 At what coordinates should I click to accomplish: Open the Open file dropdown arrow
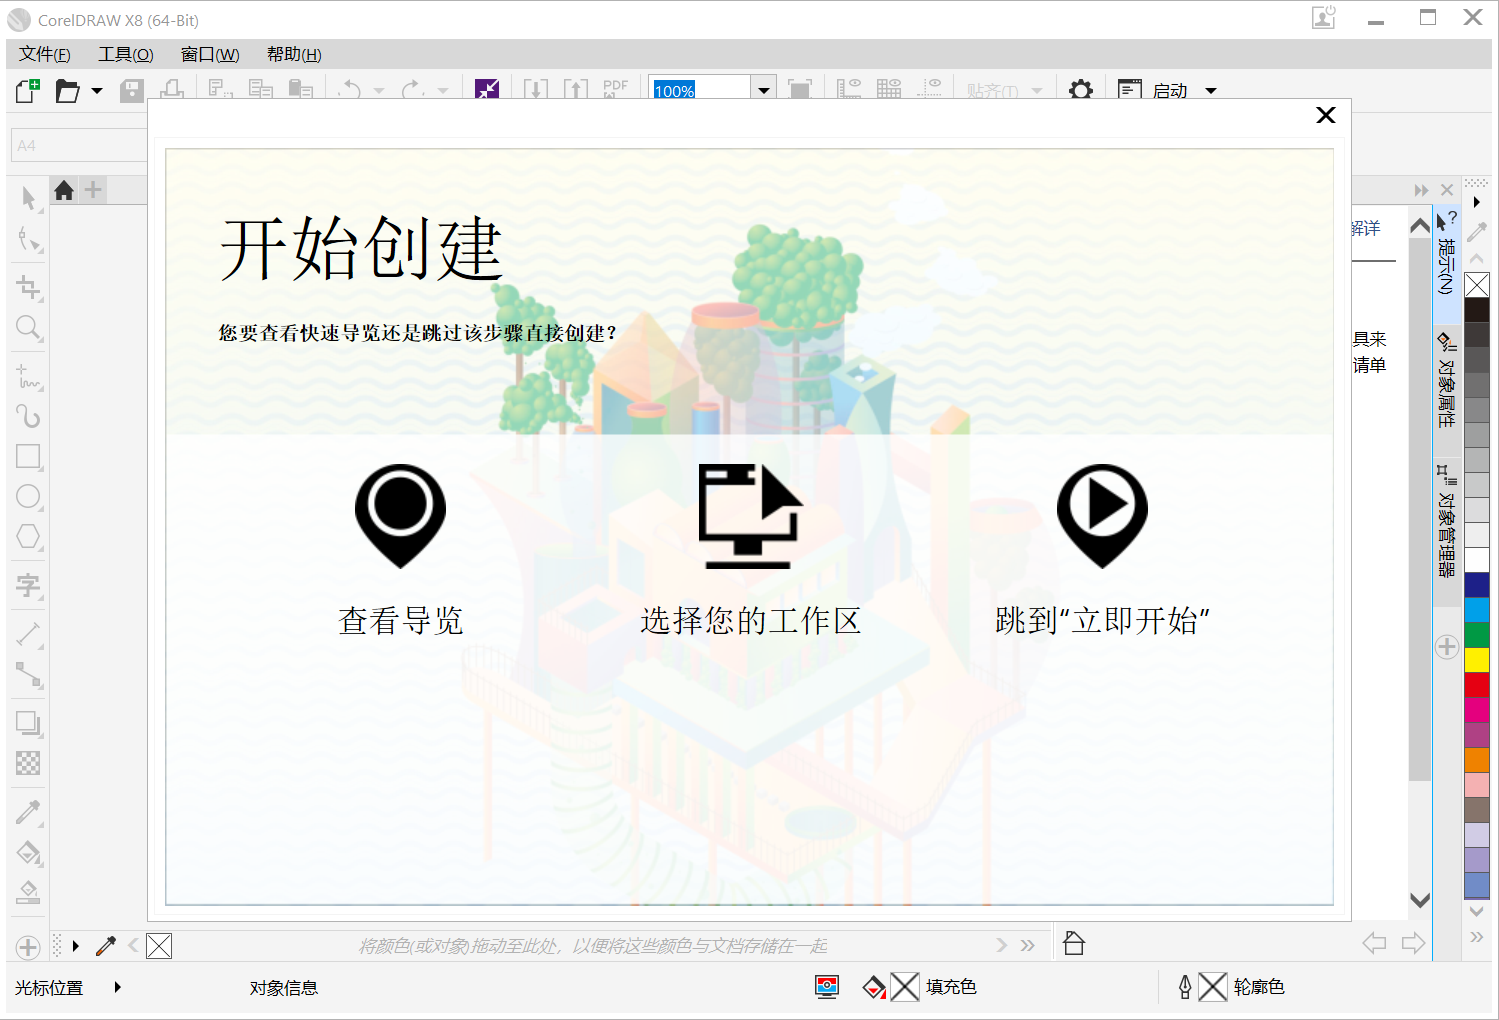tap(96, 90)
